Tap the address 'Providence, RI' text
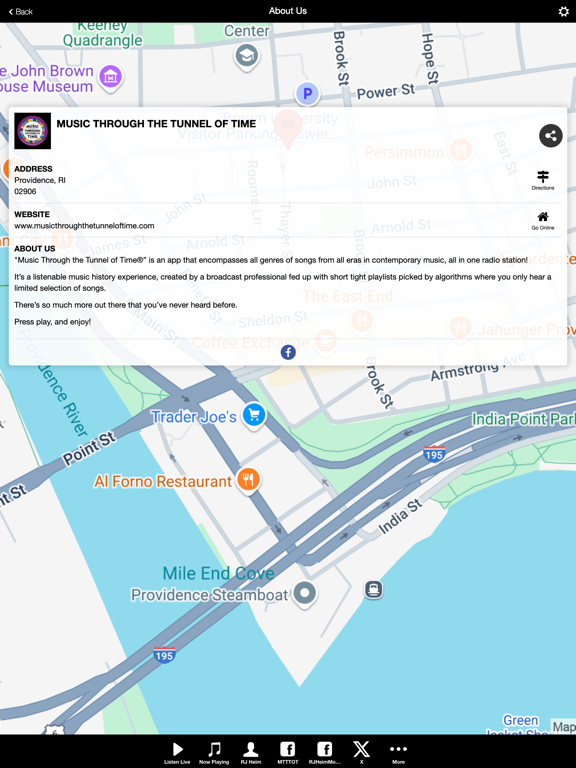 tap(40, 180)
